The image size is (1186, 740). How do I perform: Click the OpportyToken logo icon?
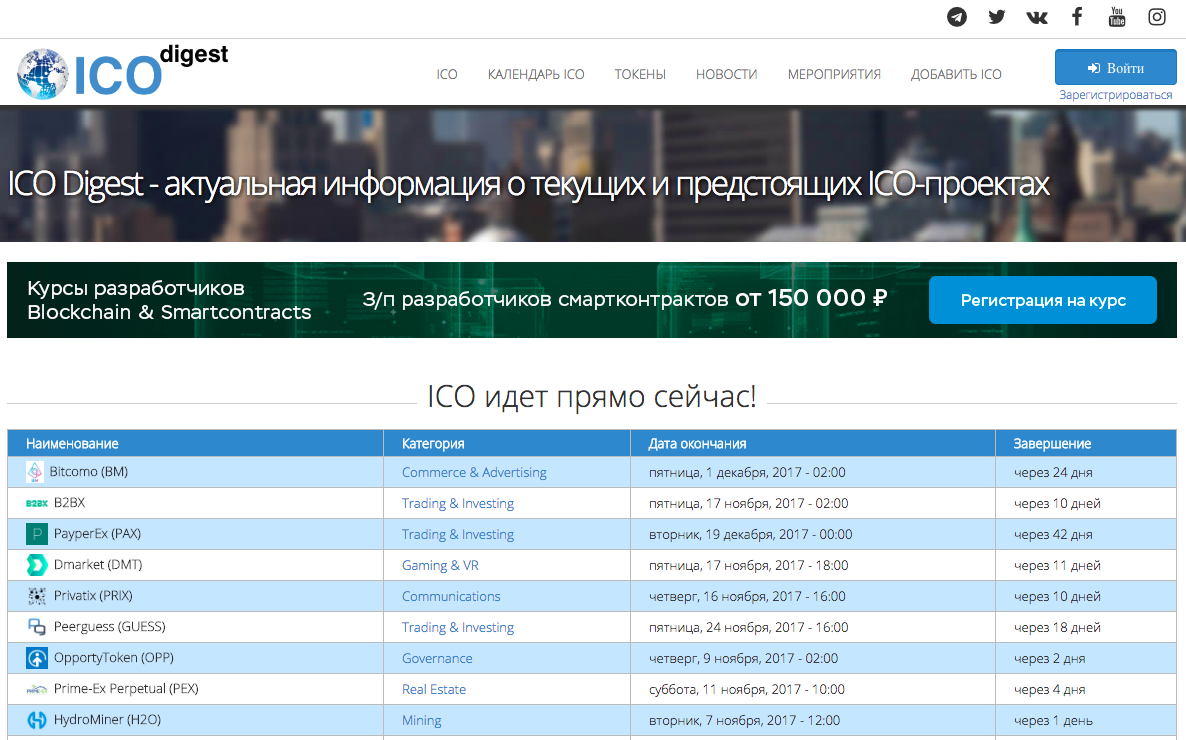click(37, 658)
